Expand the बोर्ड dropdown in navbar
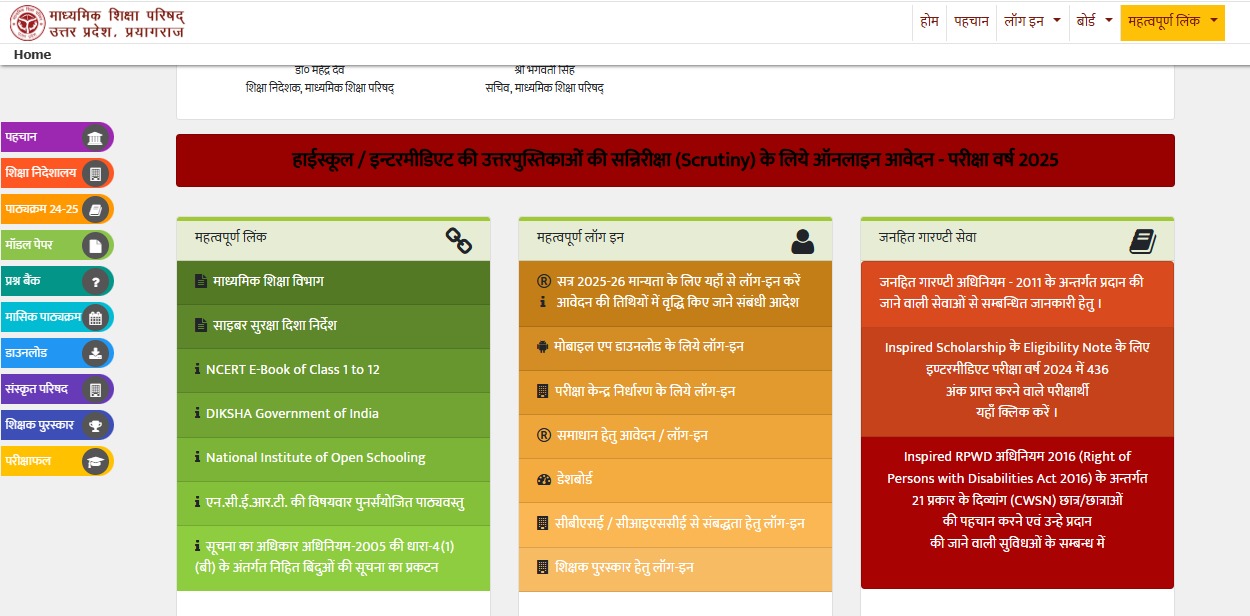The image size is (1250, 616). [x=1094, y=21]
